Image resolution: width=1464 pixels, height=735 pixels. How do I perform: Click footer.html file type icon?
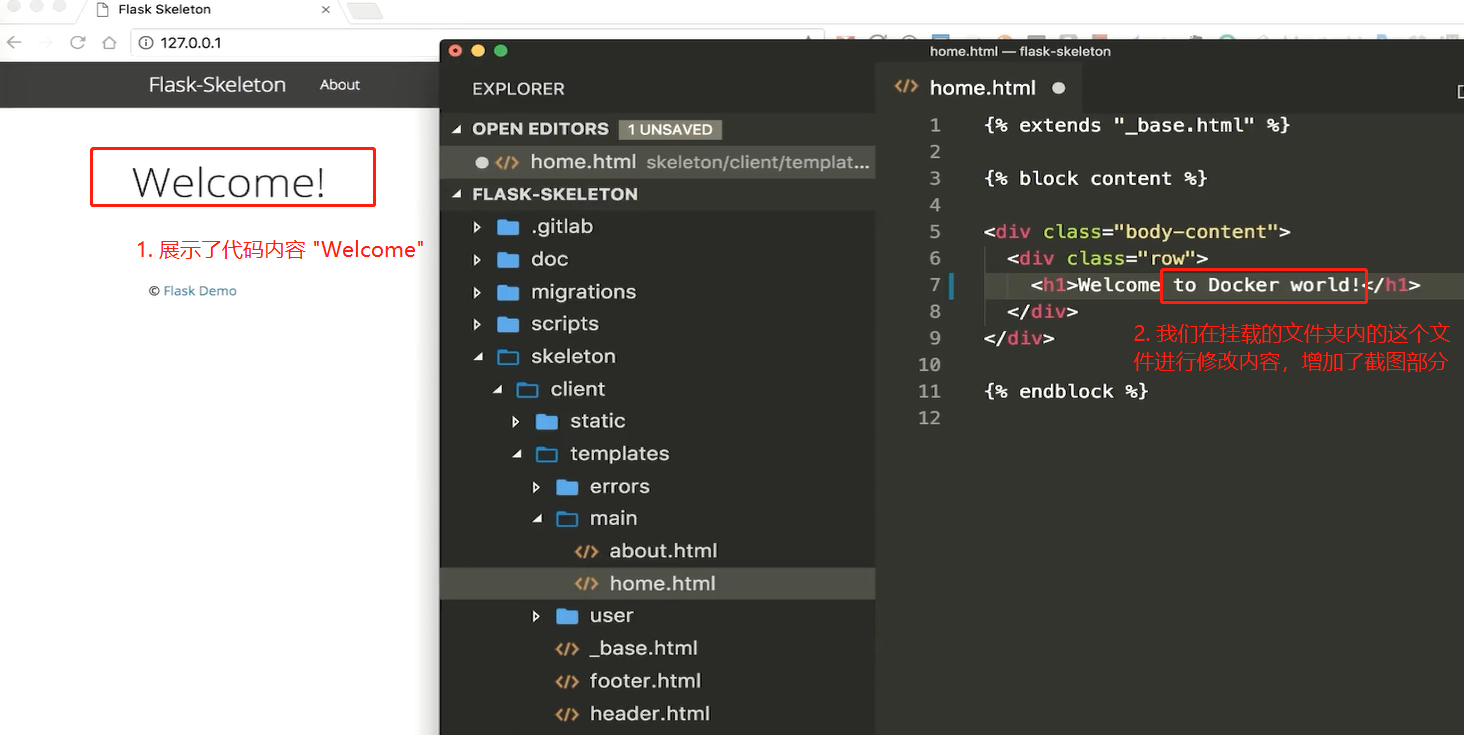click(x=567, y=681)
